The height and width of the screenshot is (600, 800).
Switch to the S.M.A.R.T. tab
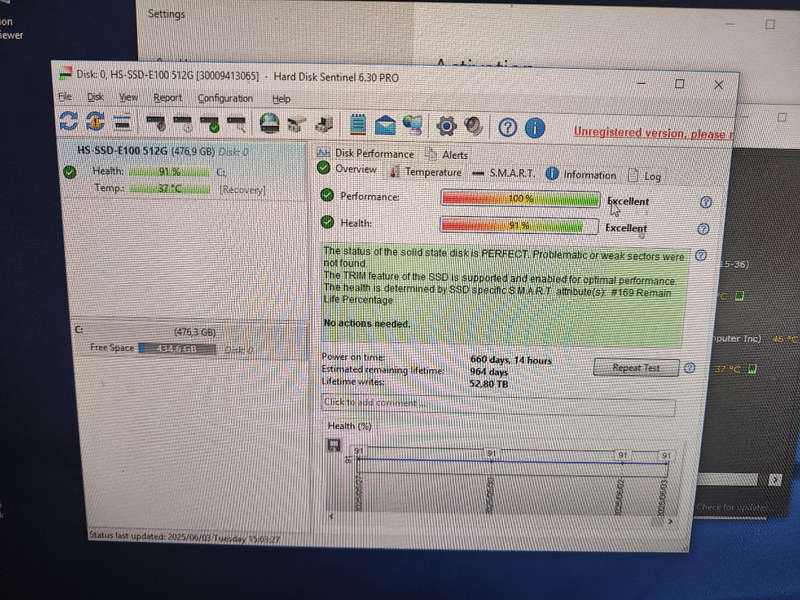pyautogui.click(x=504, y=173)
